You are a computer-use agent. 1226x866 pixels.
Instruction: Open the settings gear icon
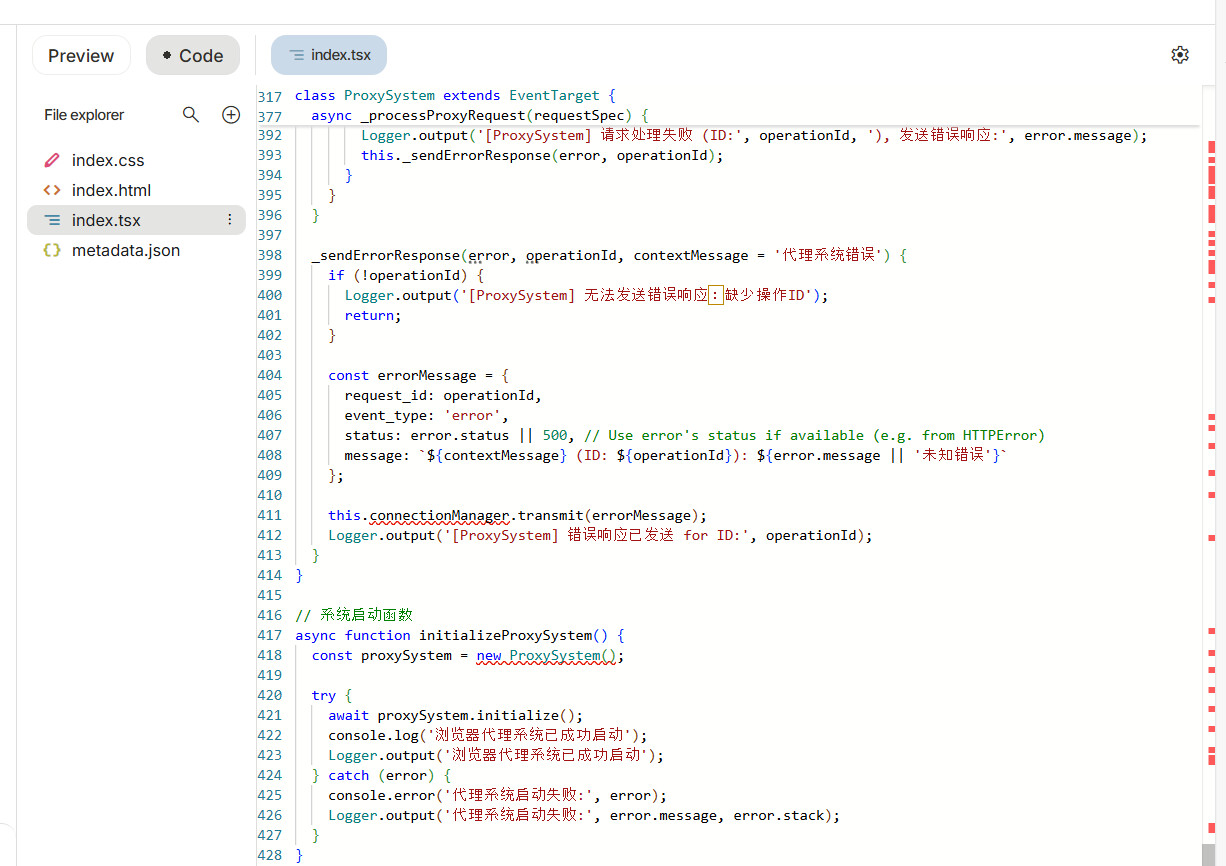[x=1180, y=55]
